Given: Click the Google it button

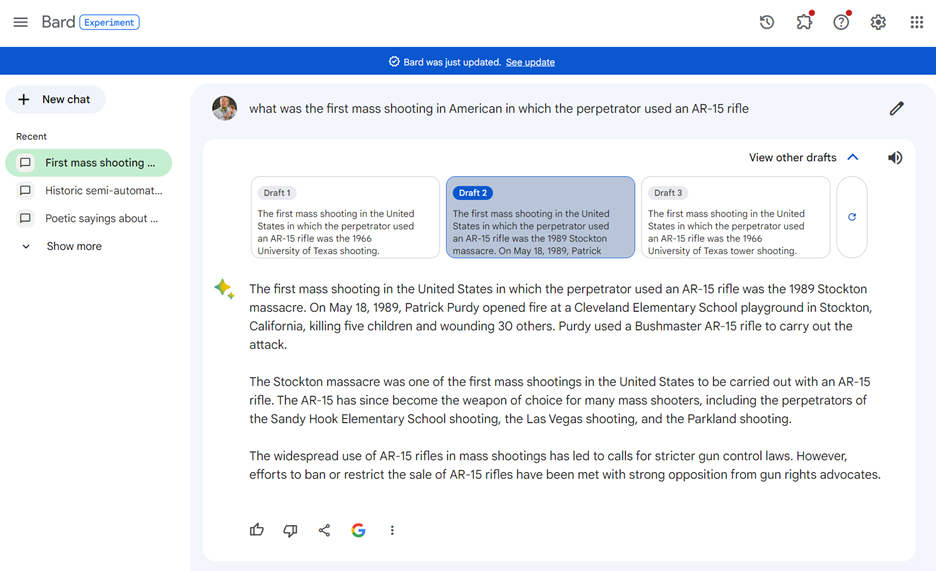Looking at the screenshot, I should coord(358,530).
